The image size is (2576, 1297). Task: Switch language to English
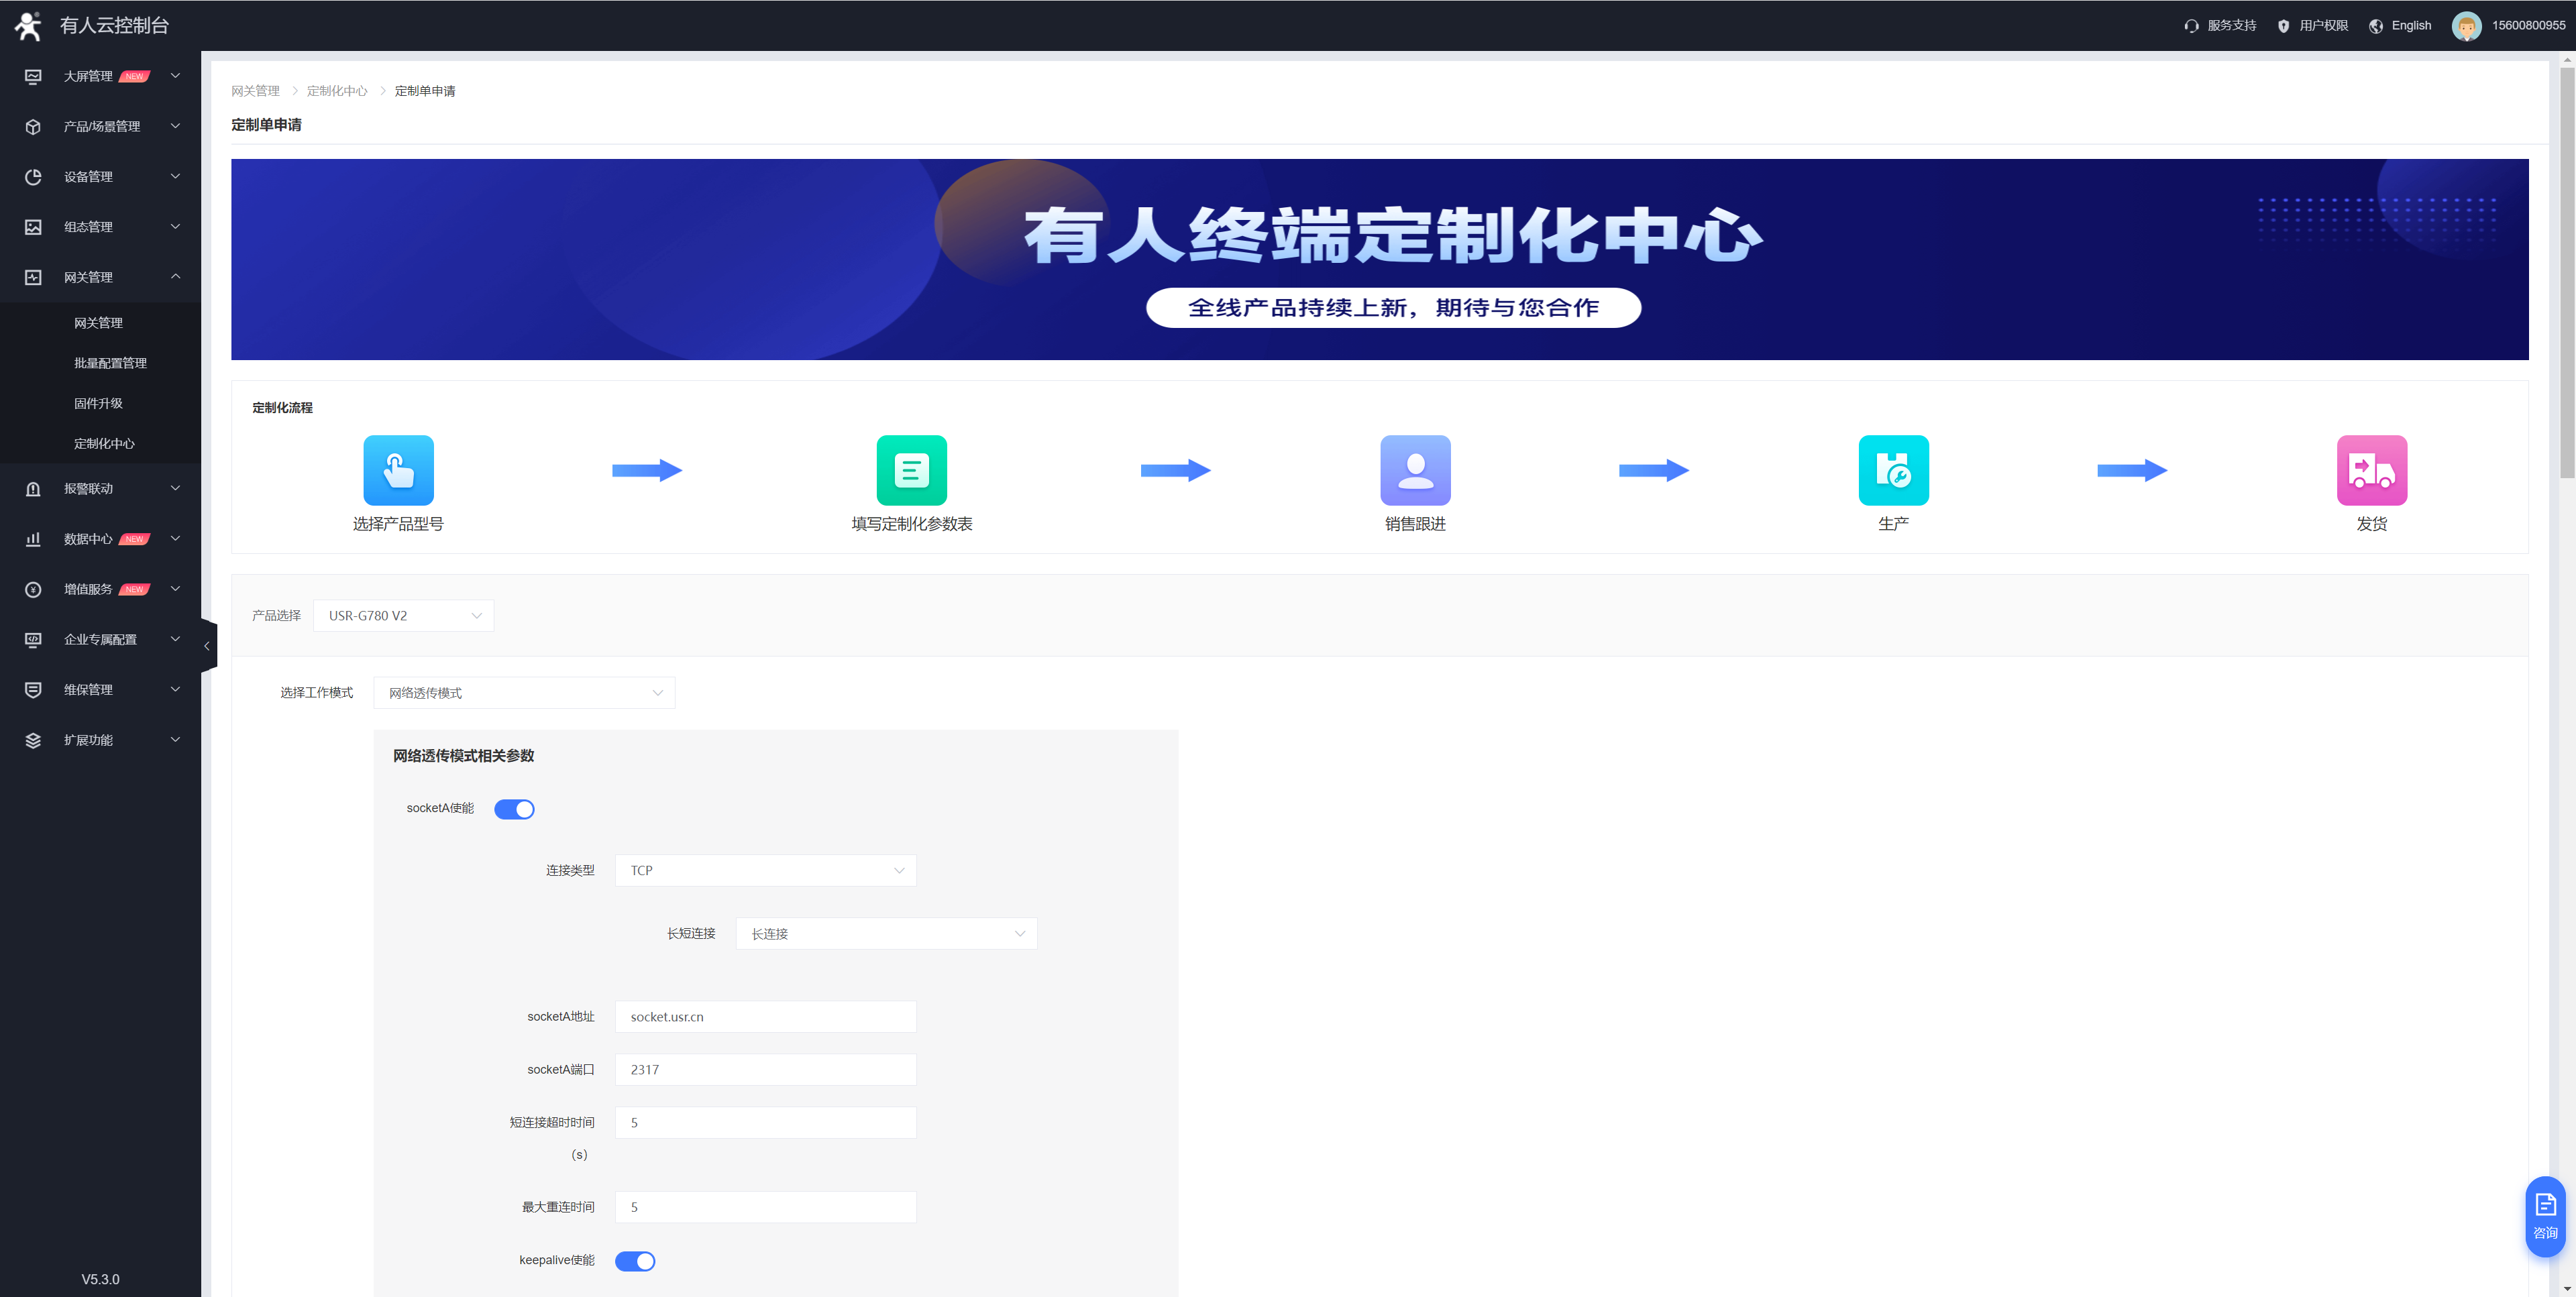coord(2411,26)
